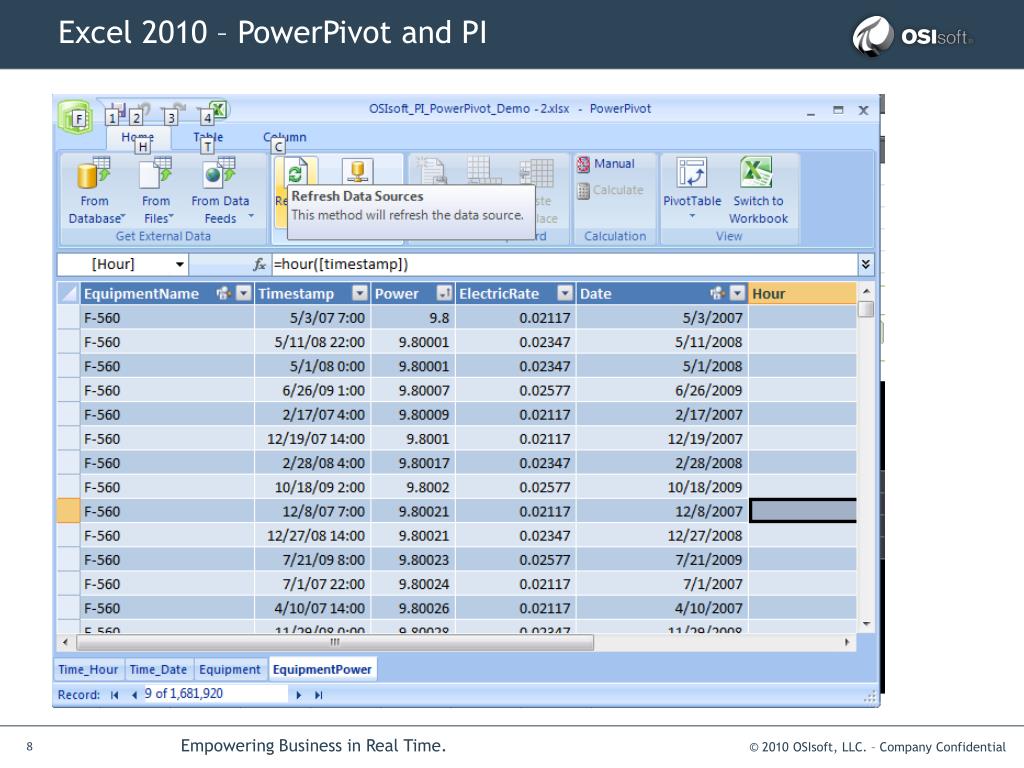Image resolution: width=1024 pixels, height=768 pixels.
Task: Select all cells via table corner
Action: (x=68, y=293)
